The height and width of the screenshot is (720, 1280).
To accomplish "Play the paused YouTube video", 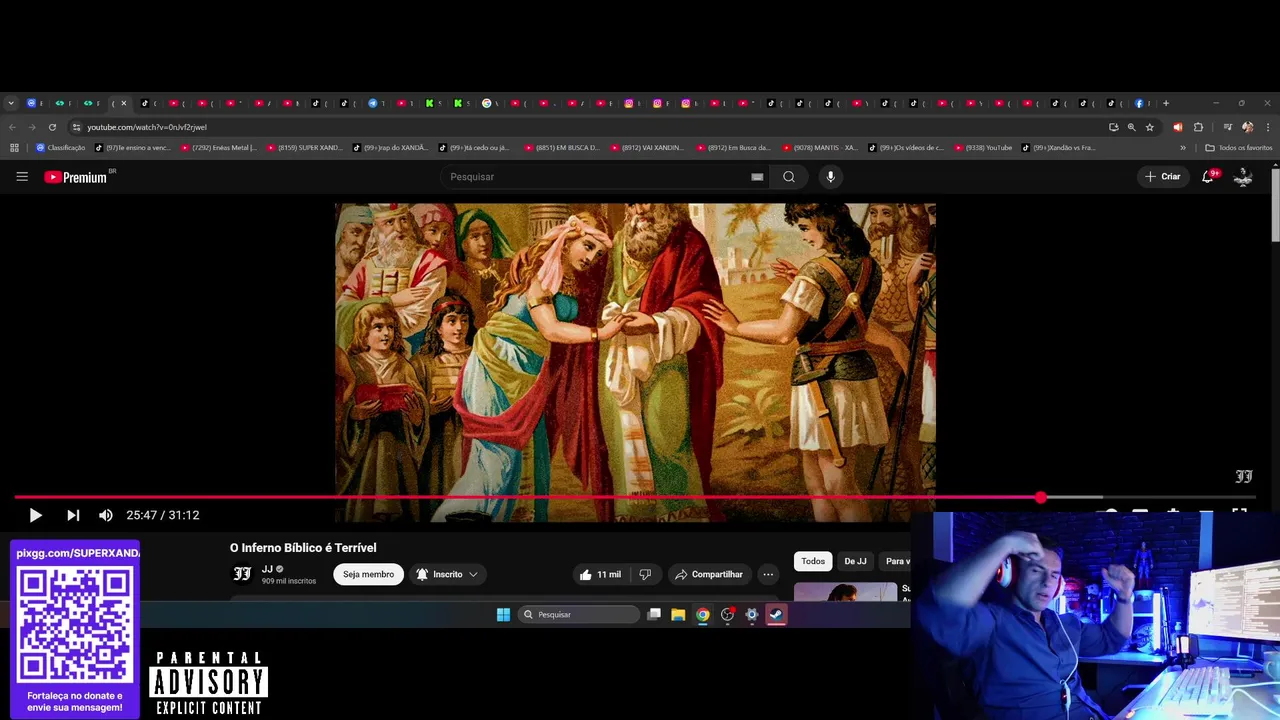I will (35, 515).
